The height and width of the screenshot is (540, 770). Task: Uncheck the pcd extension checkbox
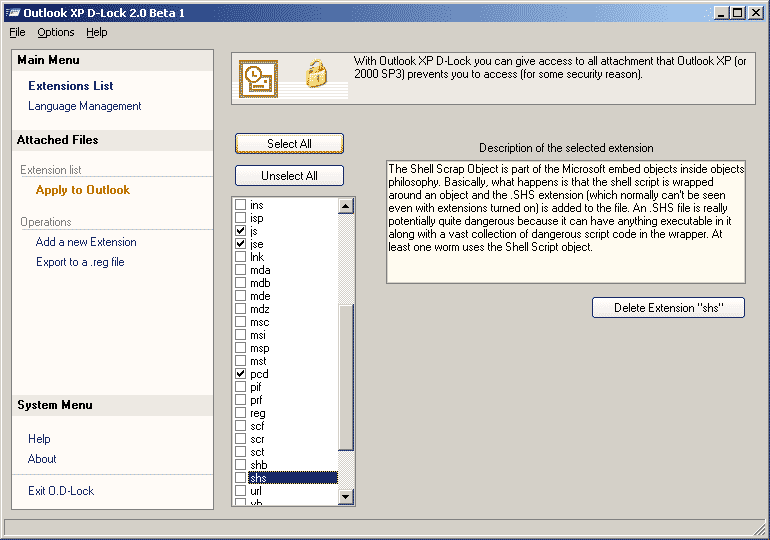tap(240, 374)
